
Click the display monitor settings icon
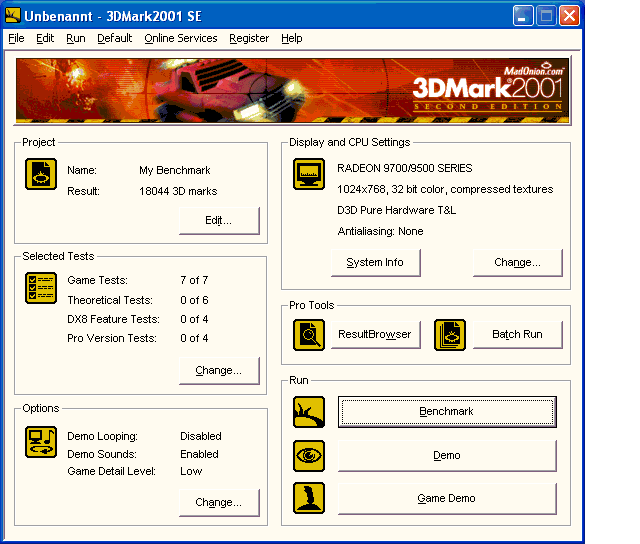click(x=309, y=174)
